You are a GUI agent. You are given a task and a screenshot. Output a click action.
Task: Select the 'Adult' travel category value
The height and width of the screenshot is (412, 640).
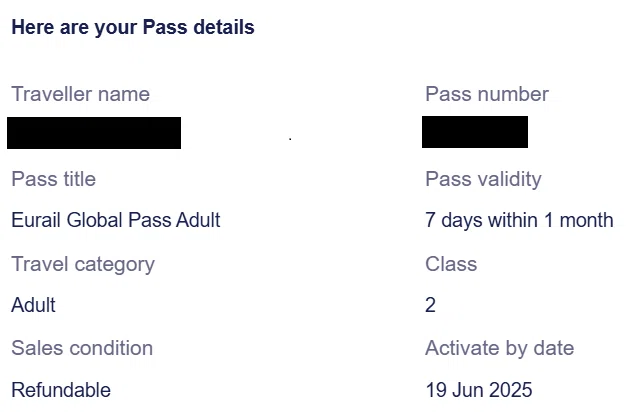click(x=33, y=305)
